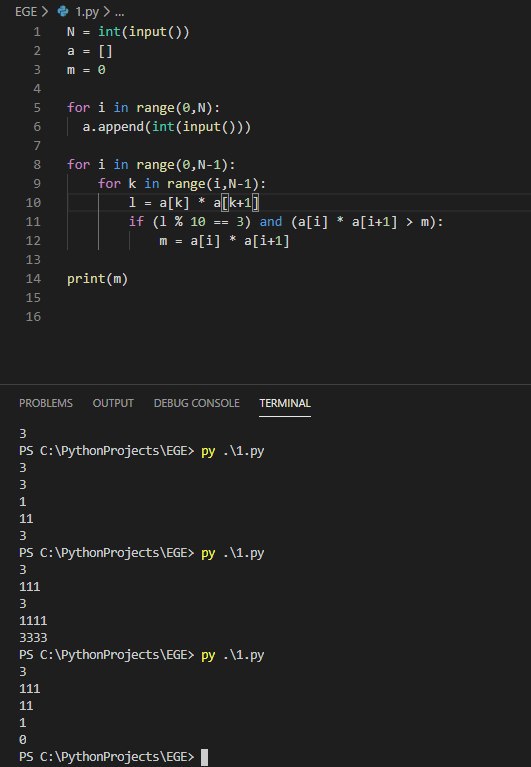The image size is (531, 767).
Task: Click the Python file icon in breadcrumb
Action: tap(63, 11)
